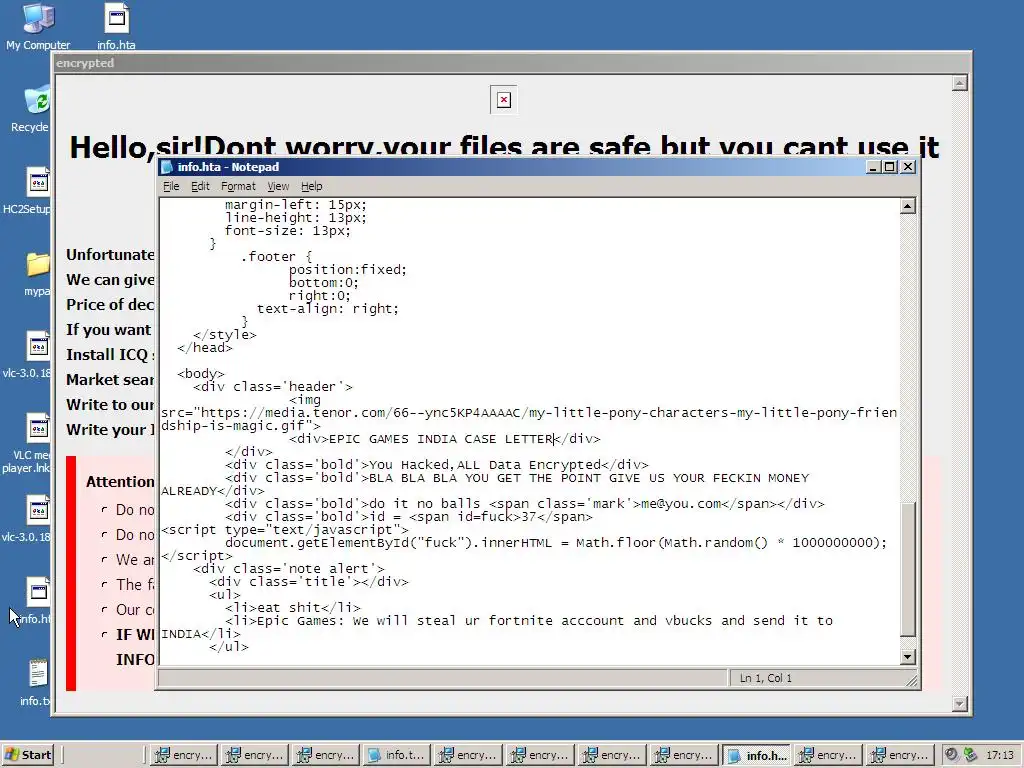Click the '</head>' tag line in Notepad

click(204, 347)
